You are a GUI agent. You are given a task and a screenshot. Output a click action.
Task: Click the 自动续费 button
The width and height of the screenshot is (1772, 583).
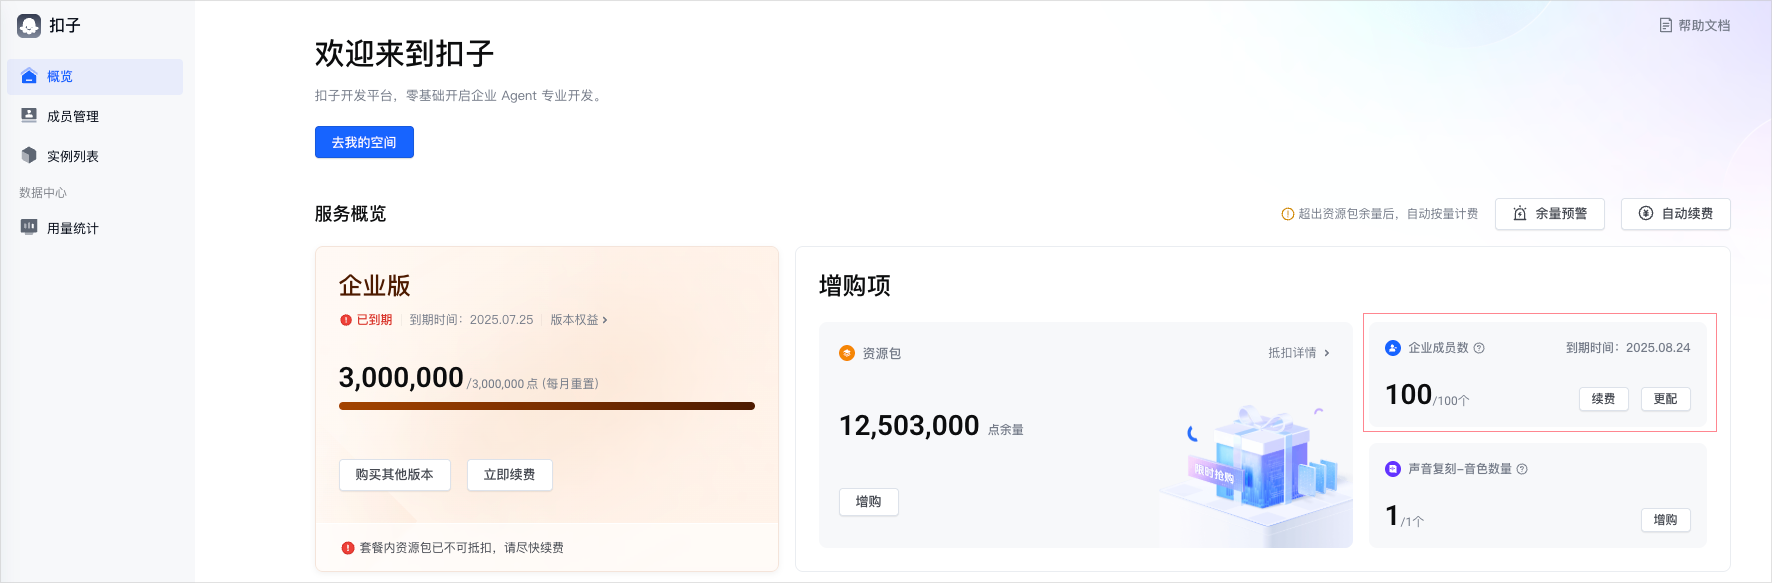[1675, 214]
